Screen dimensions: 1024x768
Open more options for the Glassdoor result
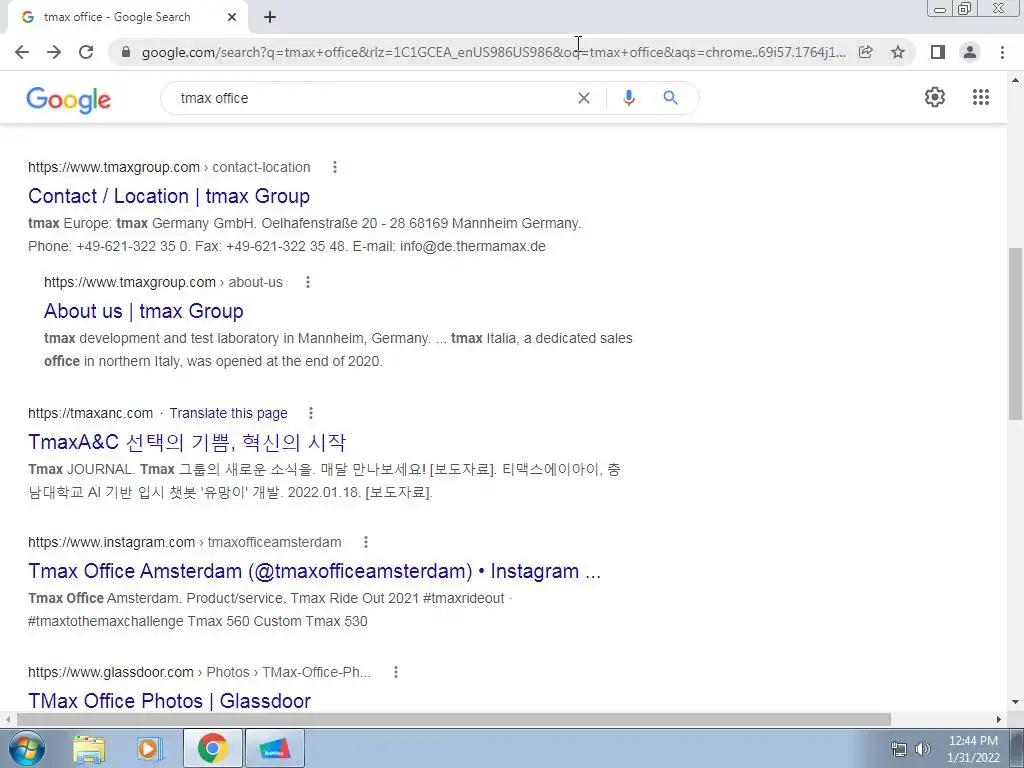tap(396, 672)
